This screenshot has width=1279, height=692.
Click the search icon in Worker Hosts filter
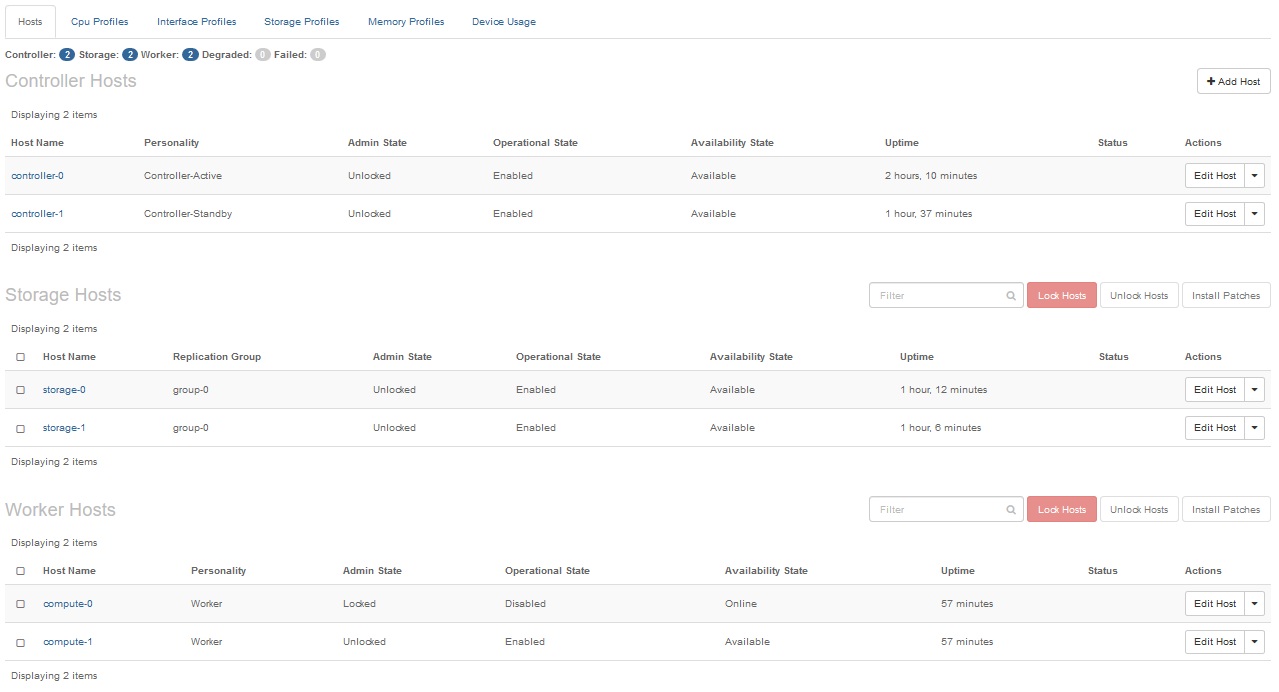[1011, 510]
